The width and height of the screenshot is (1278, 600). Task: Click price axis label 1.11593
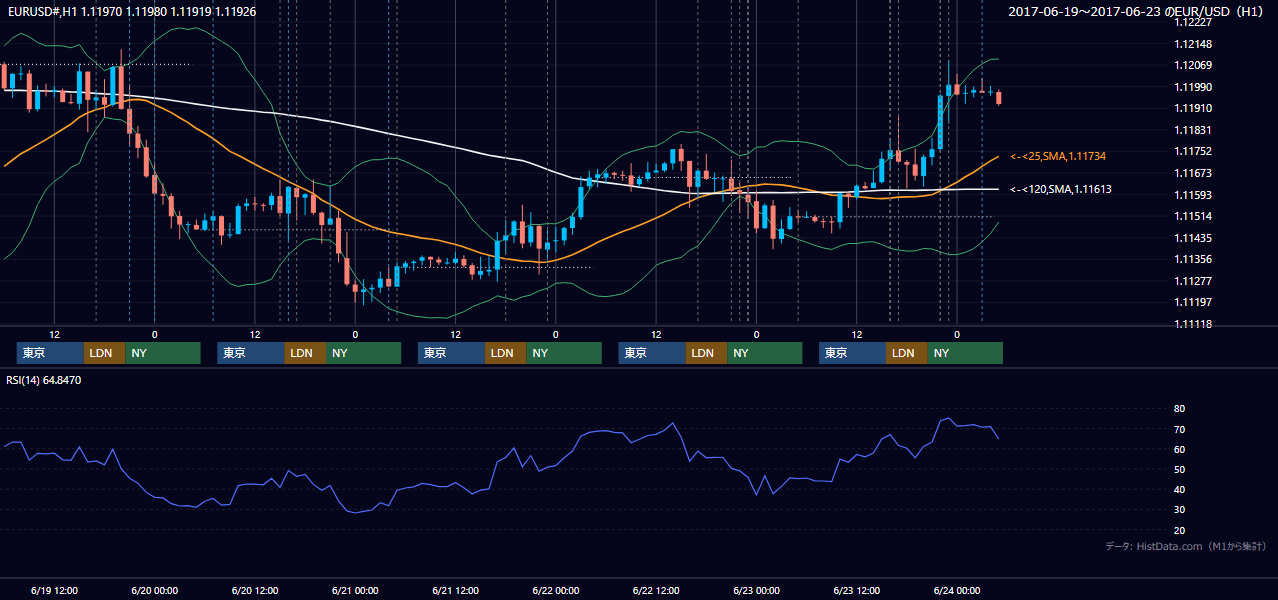tap(1194, 195)
